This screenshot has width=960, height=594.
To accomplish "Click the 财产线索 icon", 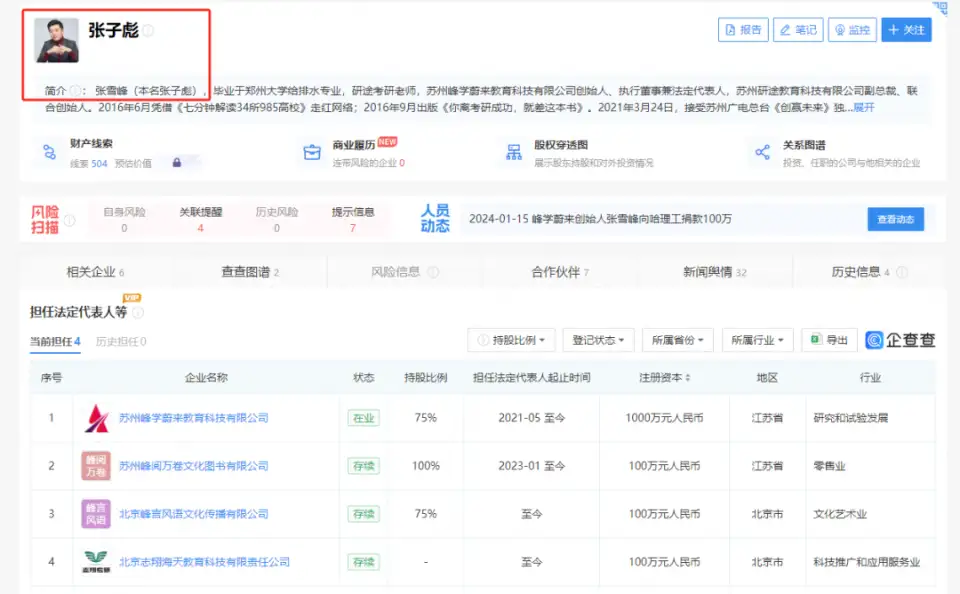I will click(49, 153).
